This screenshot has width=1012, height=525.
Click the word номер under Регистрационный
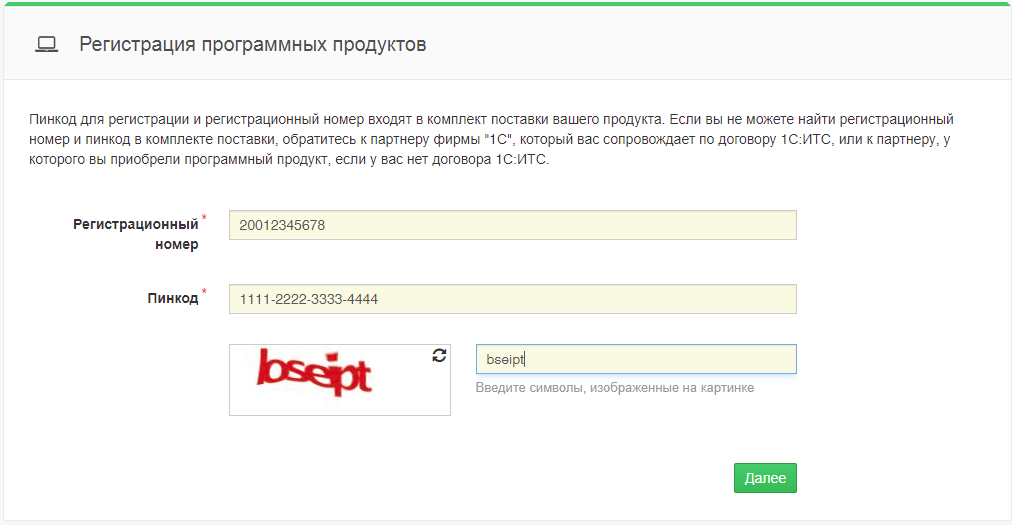[177, 244]
